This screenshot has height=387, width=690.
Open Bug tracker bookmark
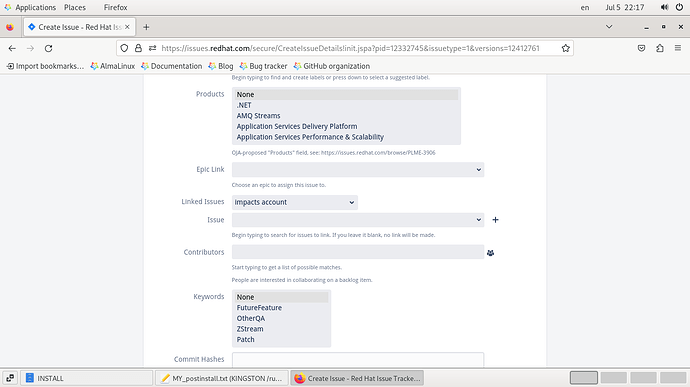[263, 66]
